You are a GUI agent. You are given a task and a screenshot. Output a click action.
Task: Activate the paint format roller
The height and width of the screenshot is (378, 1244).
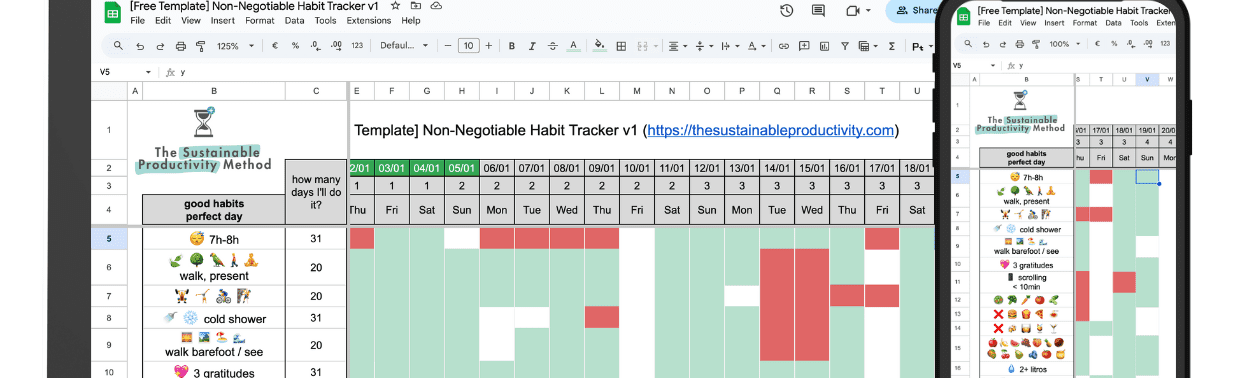[x=201, y=46]
